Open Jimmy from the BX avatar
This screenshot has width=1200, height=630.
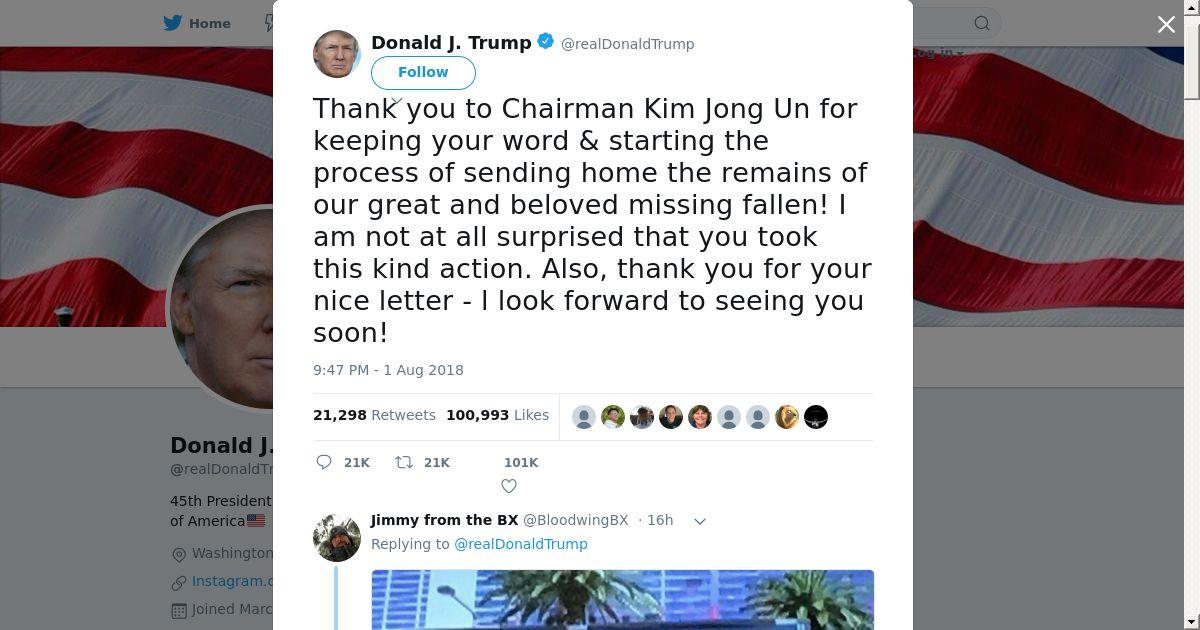tap(337, 538)
